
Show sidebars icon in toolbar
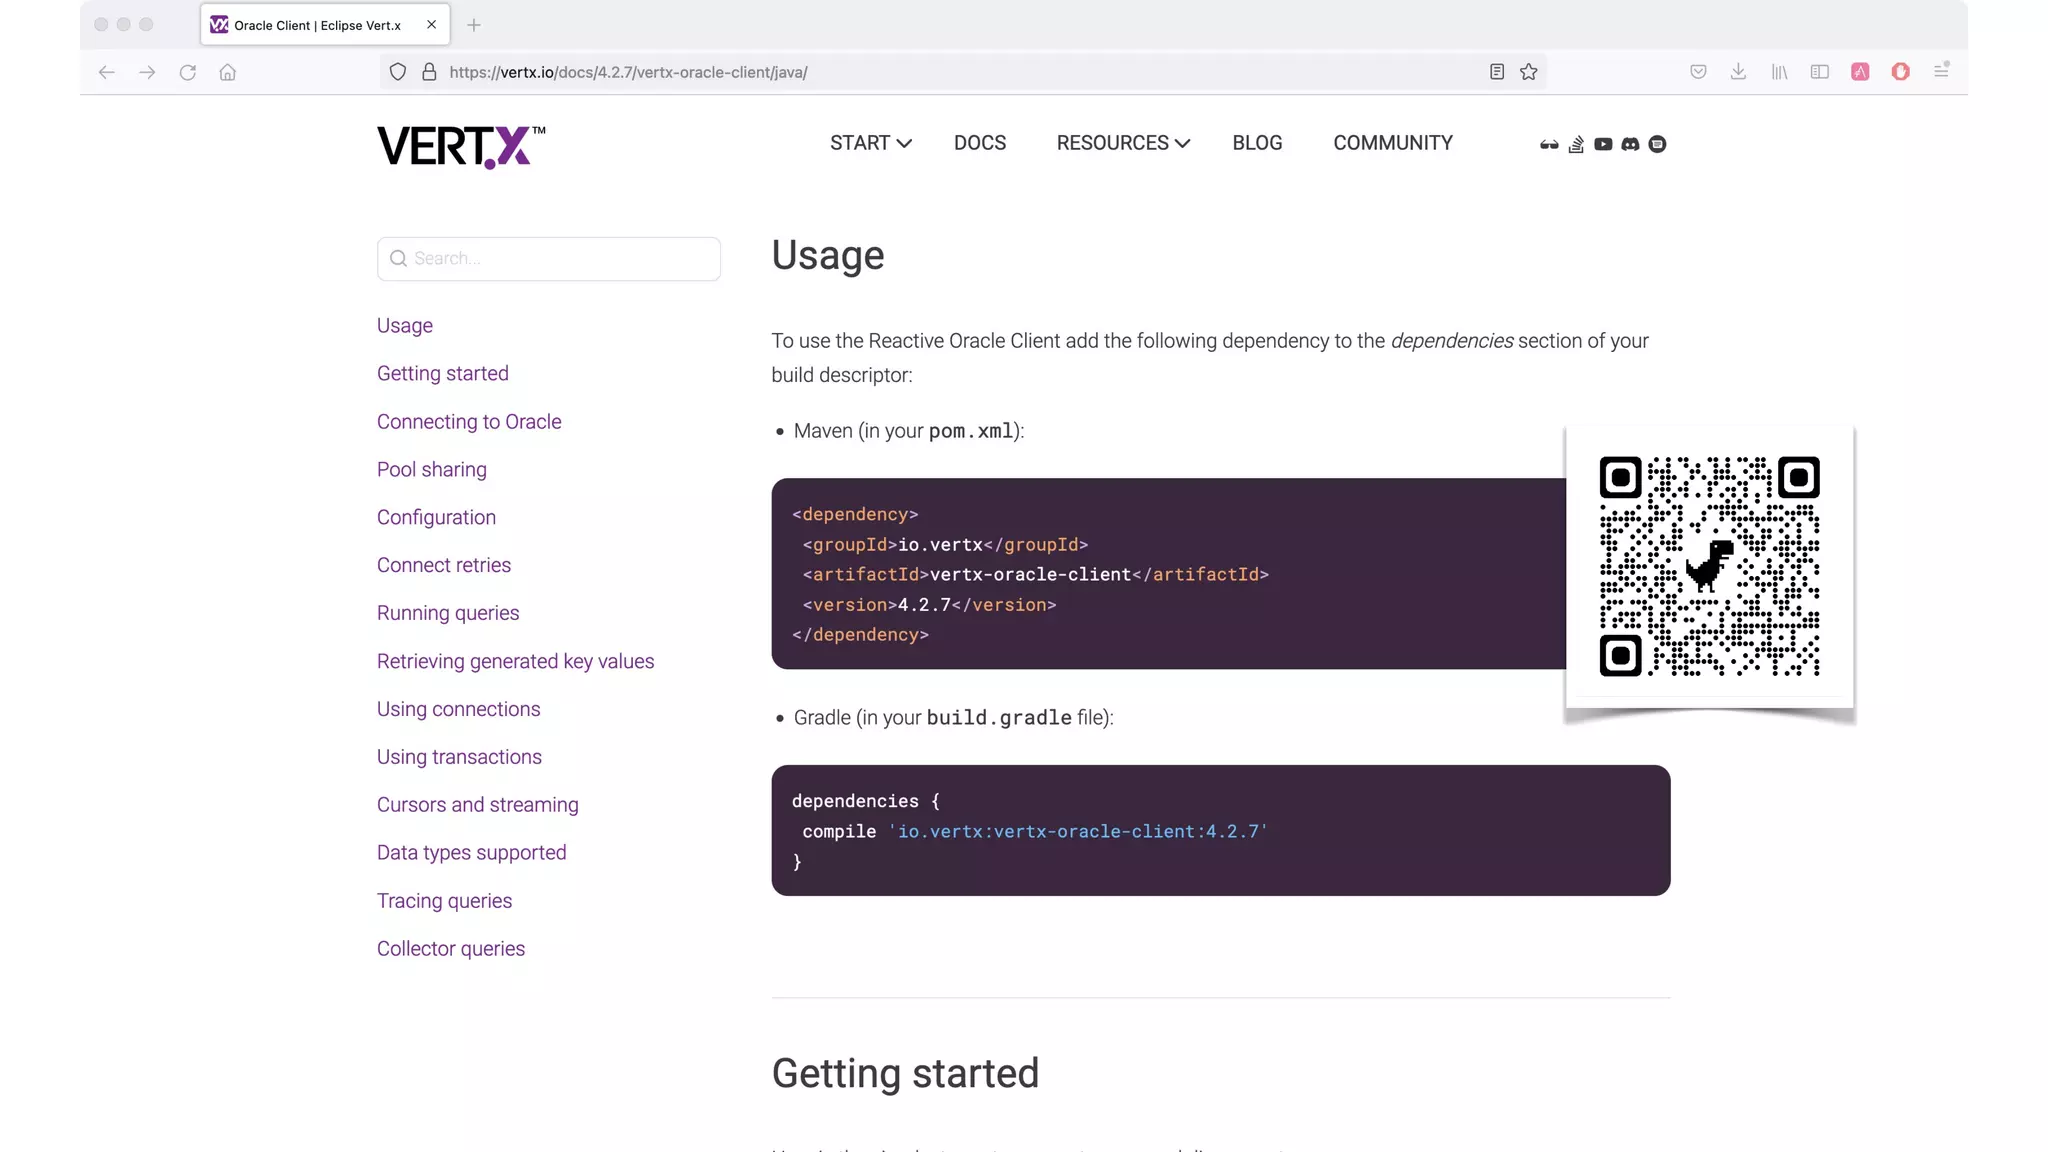(x=1820, y=72)
